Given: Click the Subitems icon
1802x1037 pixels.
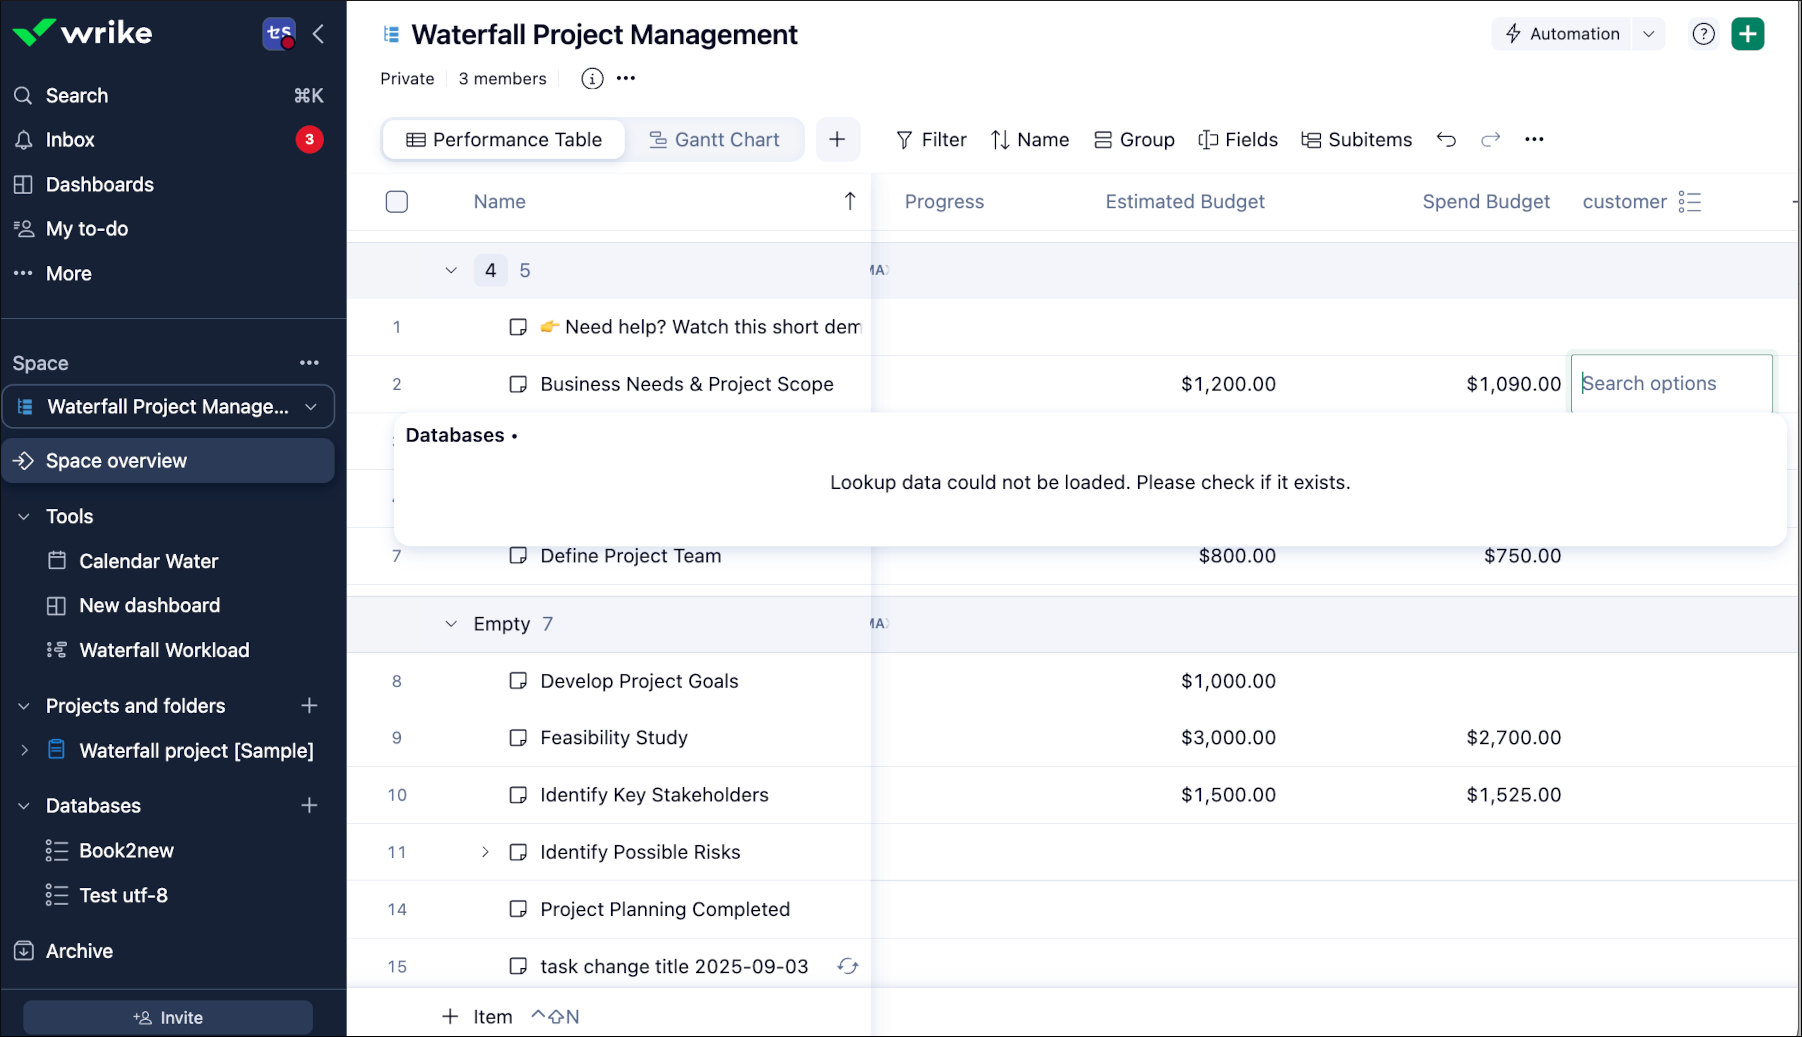Looking at the screenshot, I should point(1311,140).
